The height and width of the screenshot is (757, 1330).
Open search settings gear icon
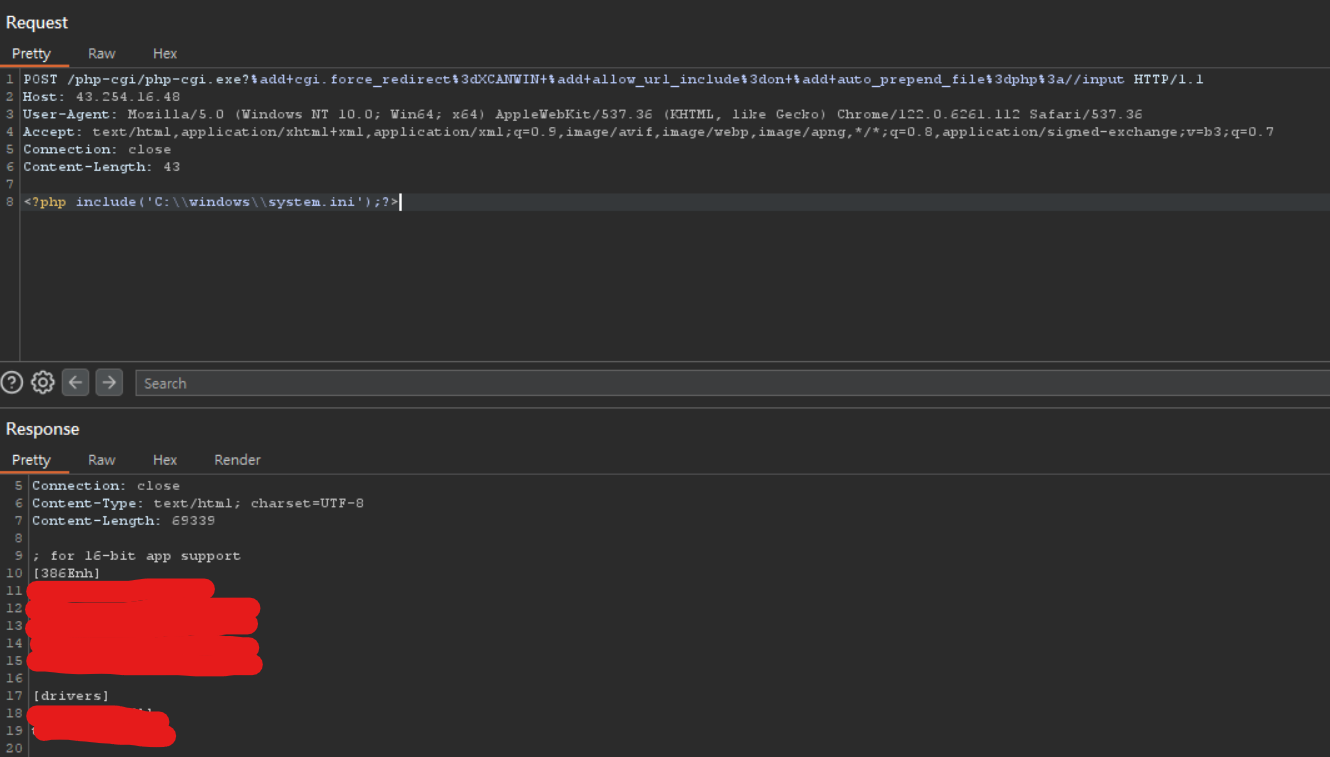point(42,382)
